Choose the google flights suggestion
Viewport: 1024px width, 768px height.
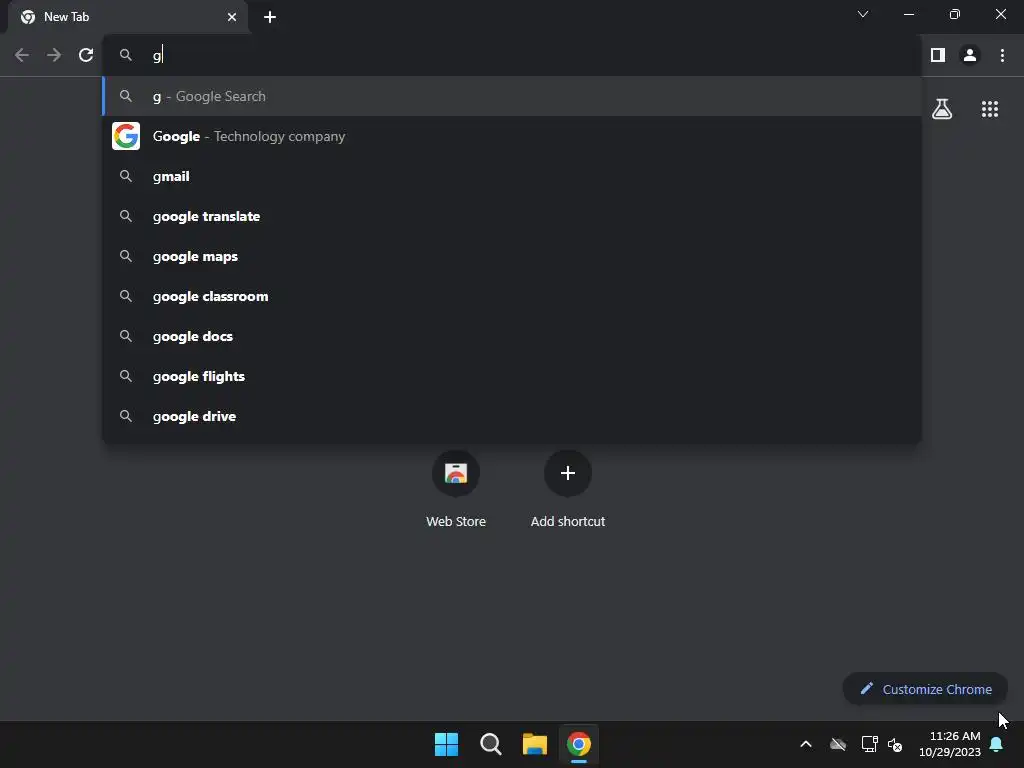point(512,376)
